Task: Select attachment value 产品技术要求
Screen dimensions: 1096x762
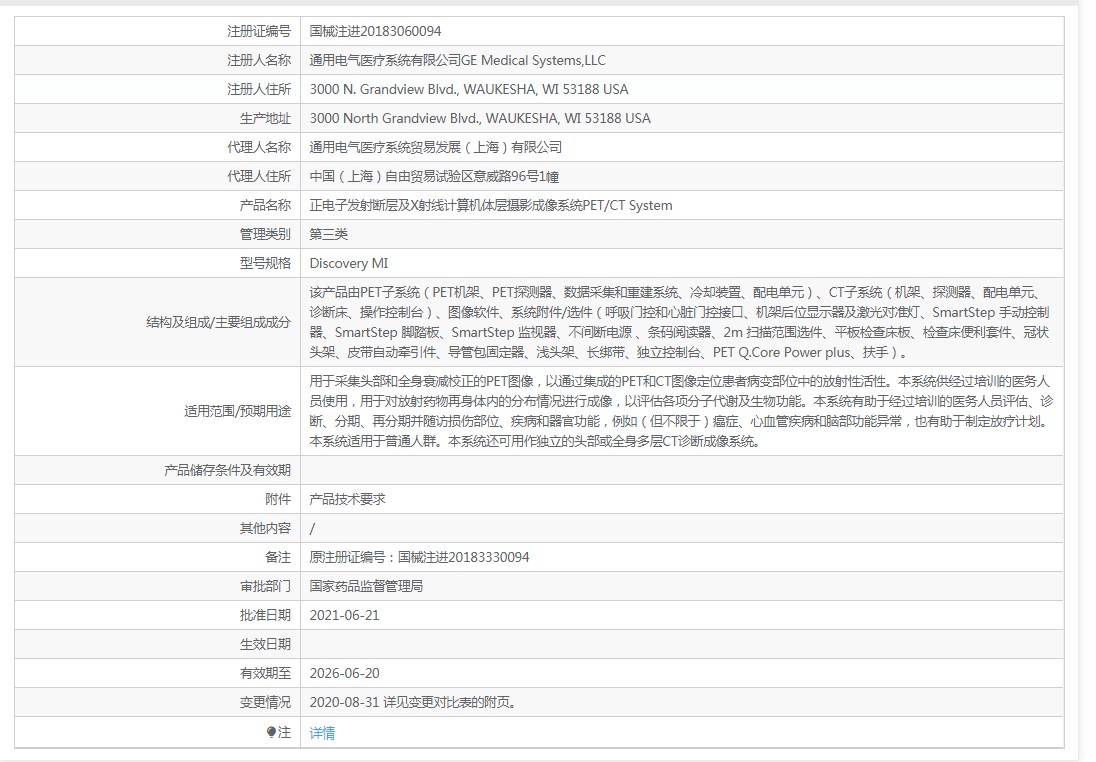Action: click(x=347, y=499)
